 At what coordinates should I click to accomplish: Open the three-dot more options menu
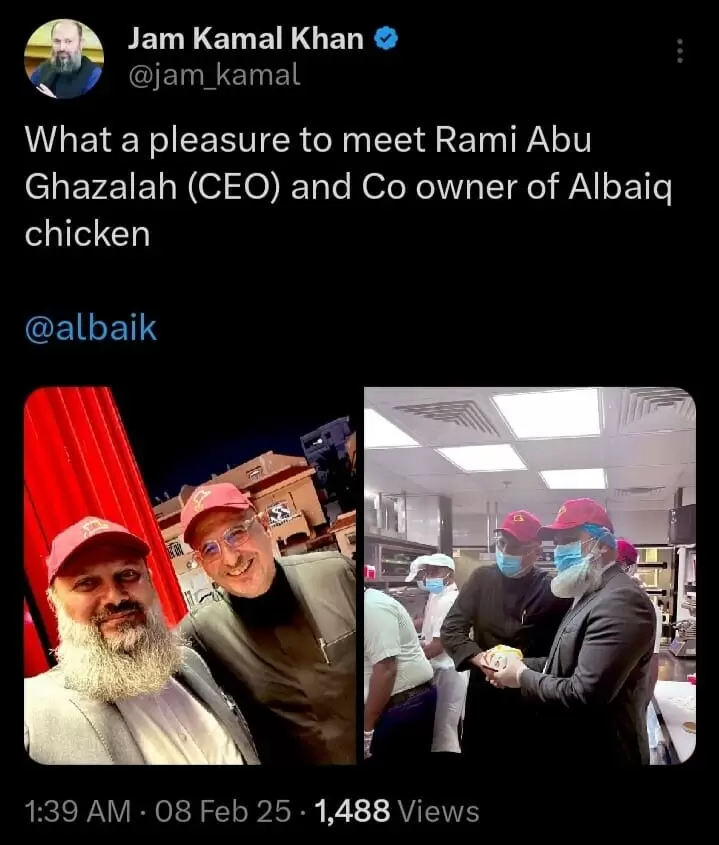click(680, 51)
